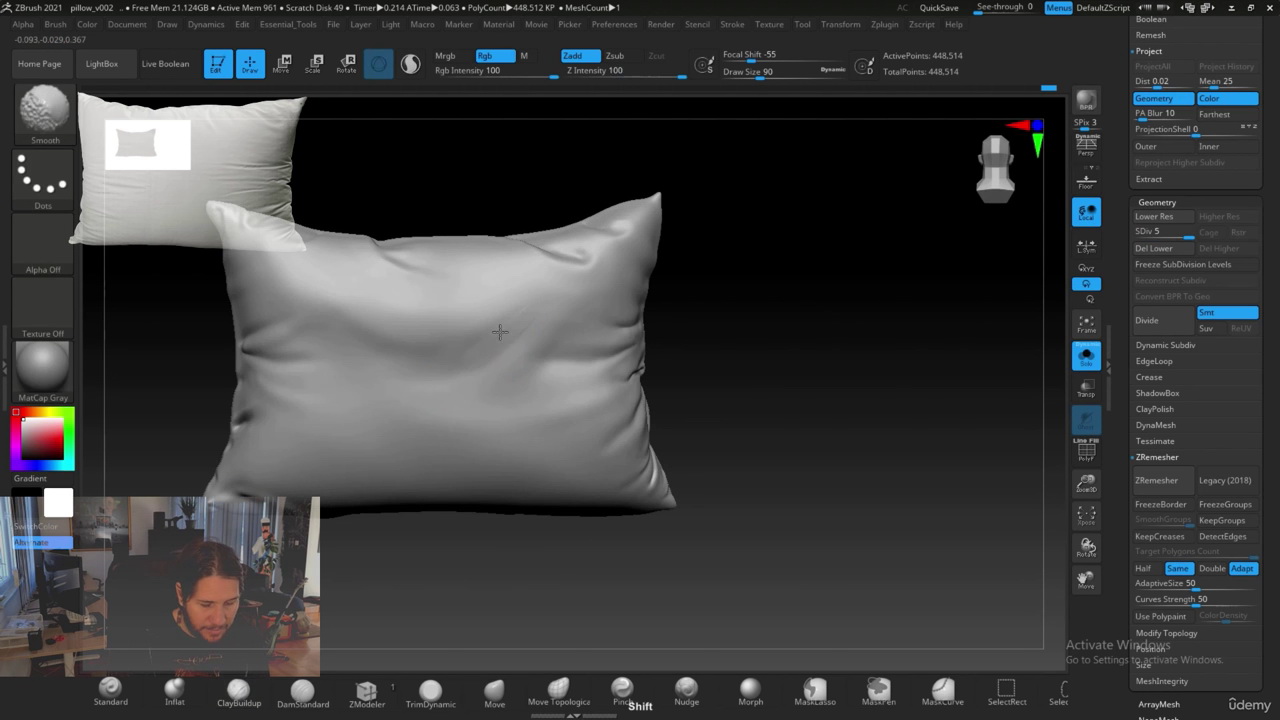The height and width of the screenshot is (720, 1280).
Task: Toggle Mrgb mode
Action: (x=445, y=56)
